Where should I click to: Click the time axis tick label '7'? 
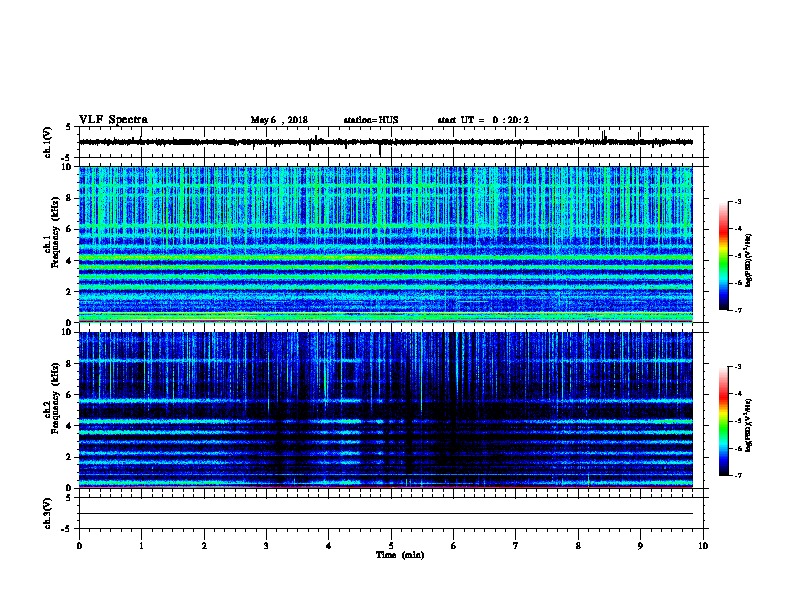pos(516,546)
